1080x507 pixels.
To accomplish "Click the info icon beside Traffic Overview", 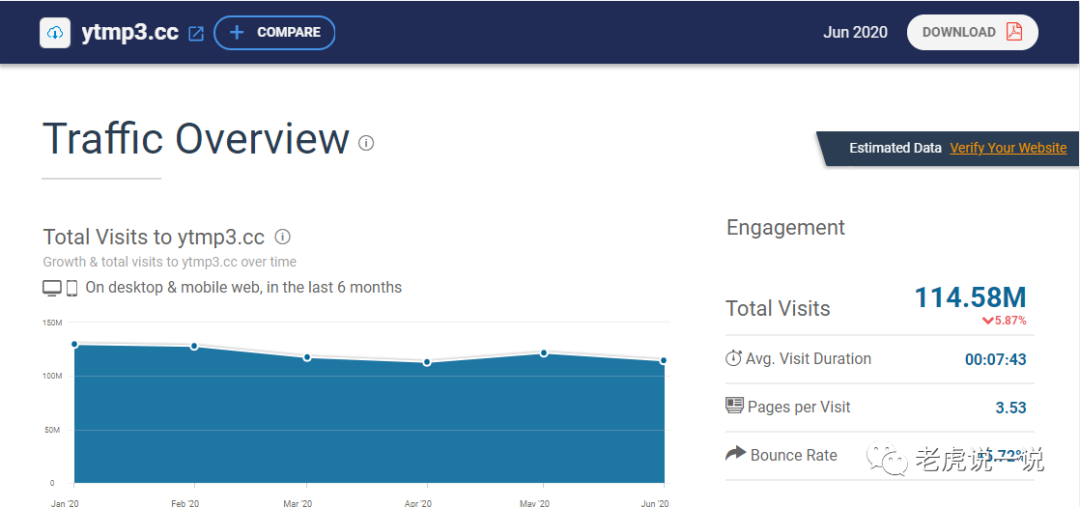I will [x=366, y=143].
